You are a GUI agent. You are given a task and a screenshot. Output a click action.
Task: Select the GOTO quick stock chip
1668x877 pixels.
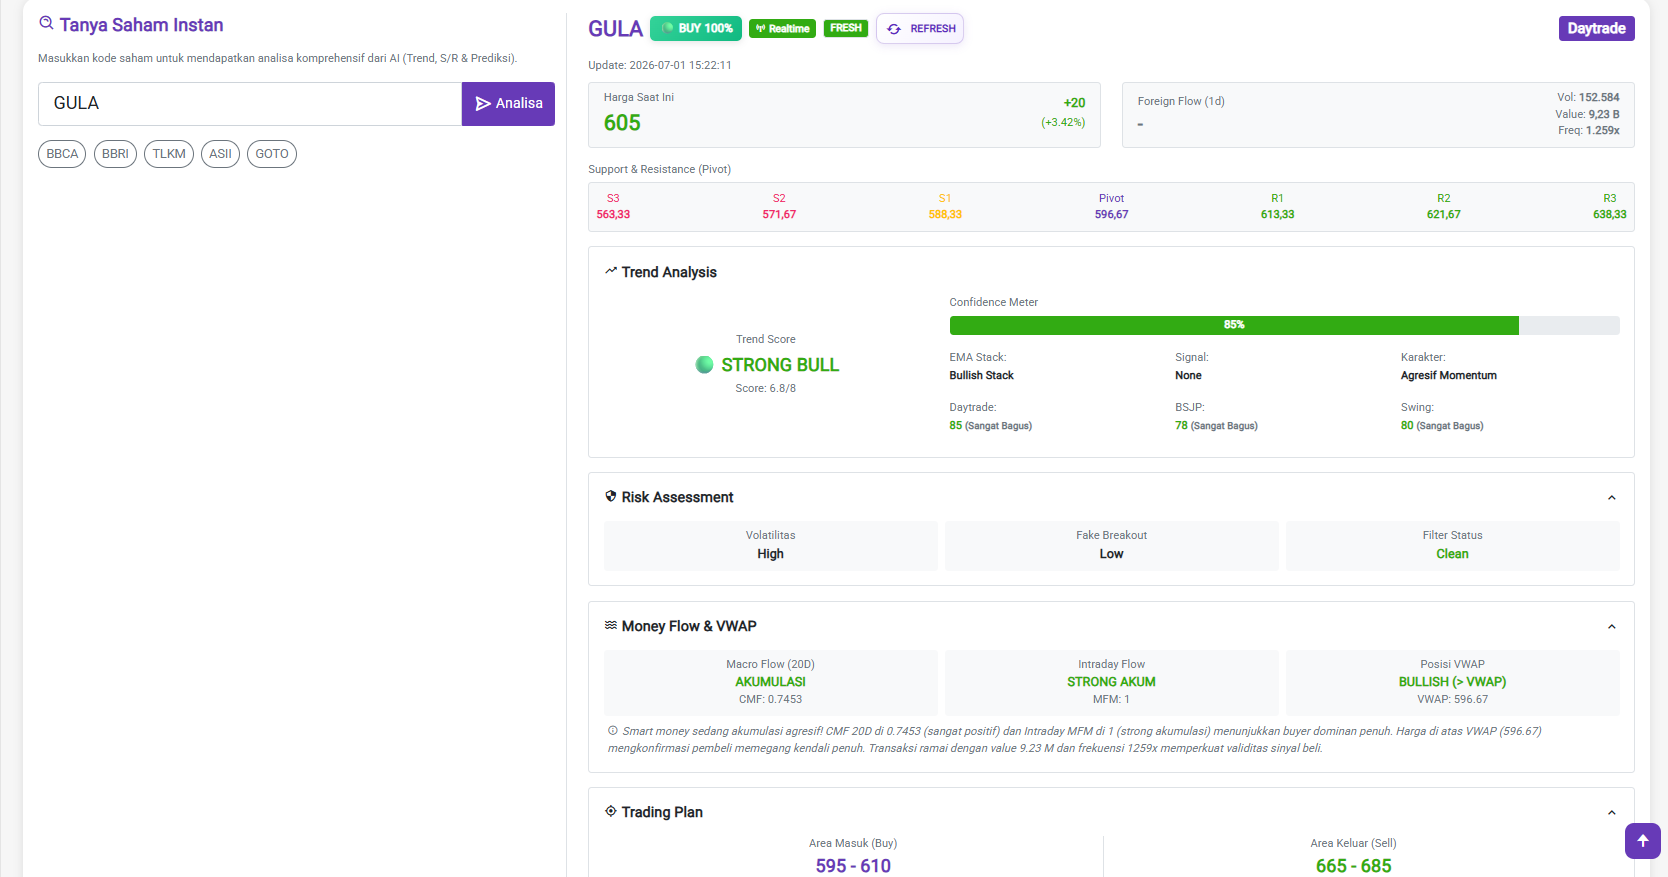[272, 154]
